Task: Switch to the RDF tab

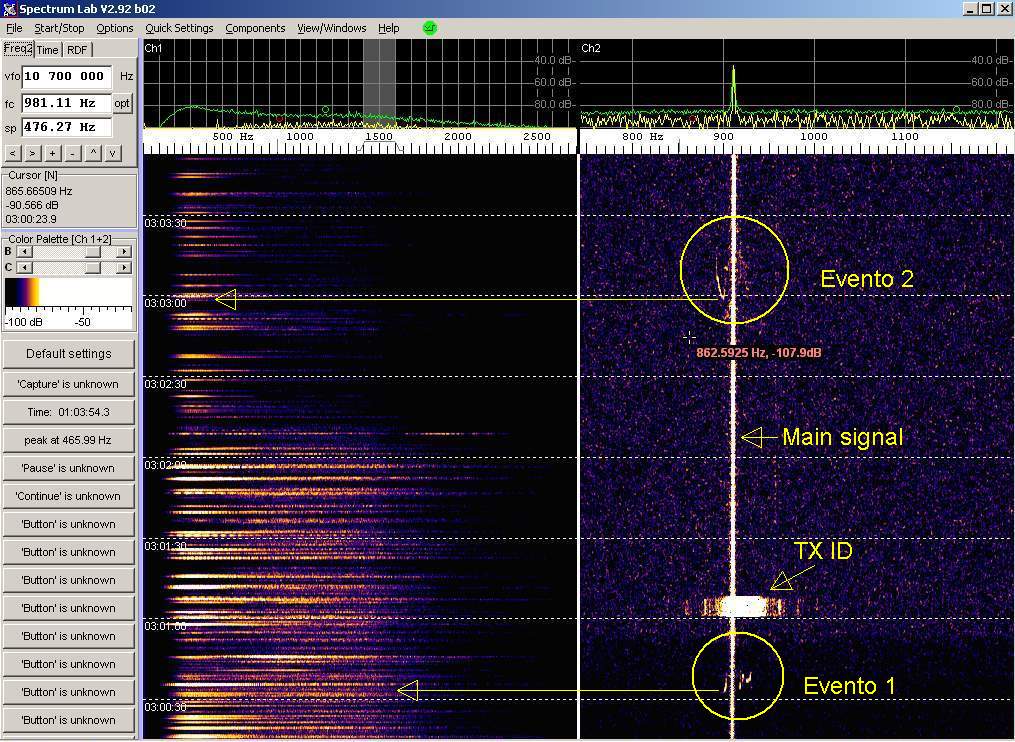Action: 77,50
